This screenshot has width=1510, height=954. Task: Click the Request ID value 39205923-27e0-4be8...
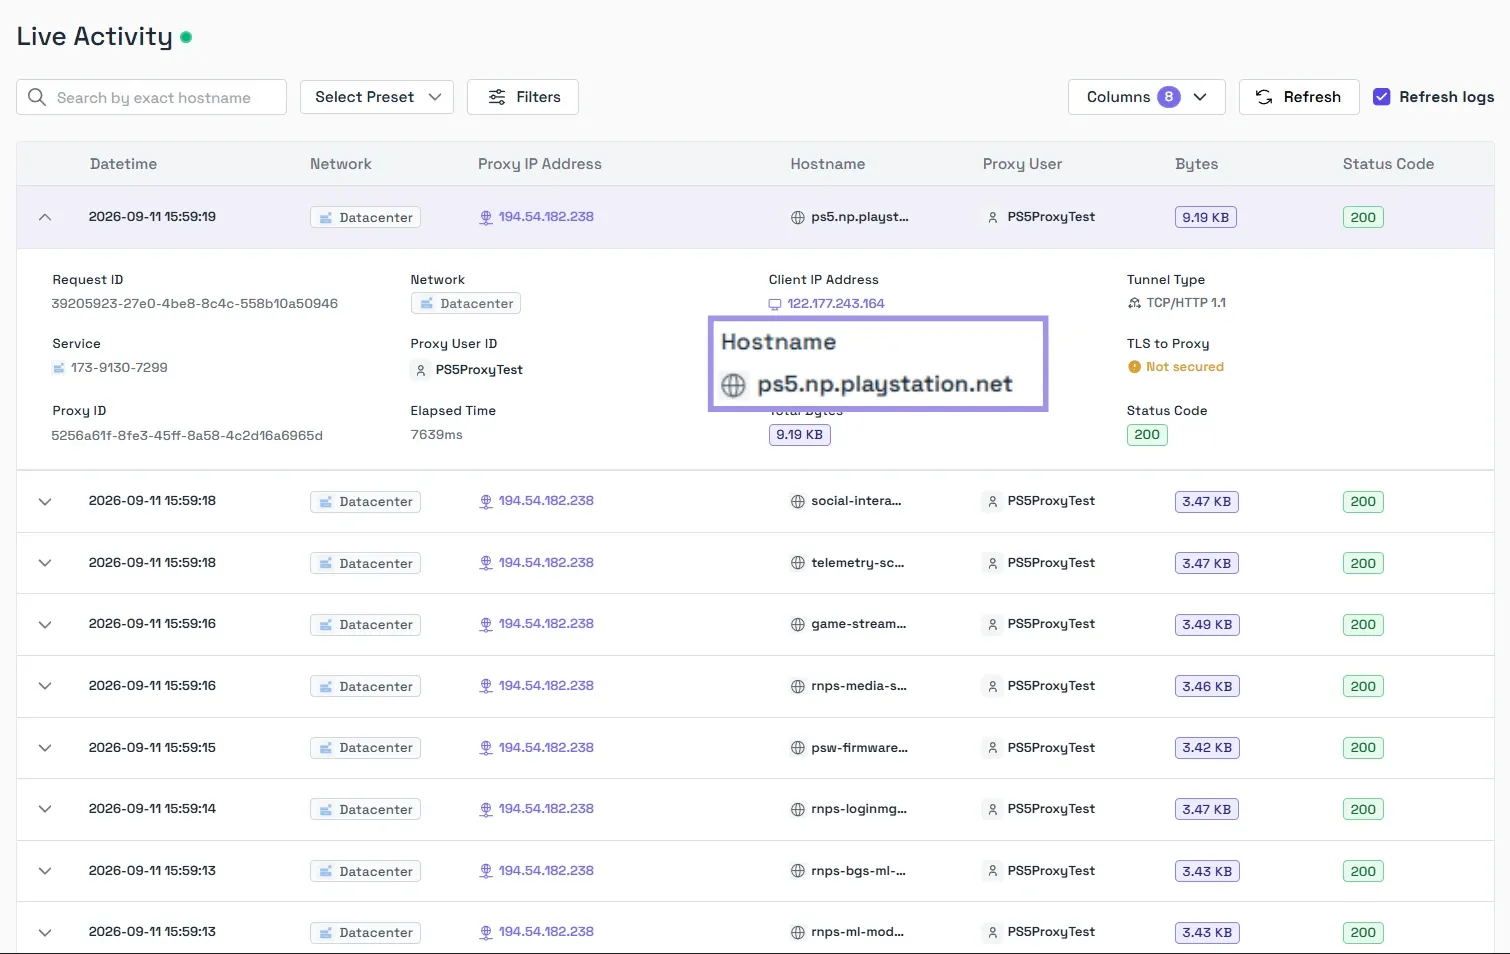point(195,303)
